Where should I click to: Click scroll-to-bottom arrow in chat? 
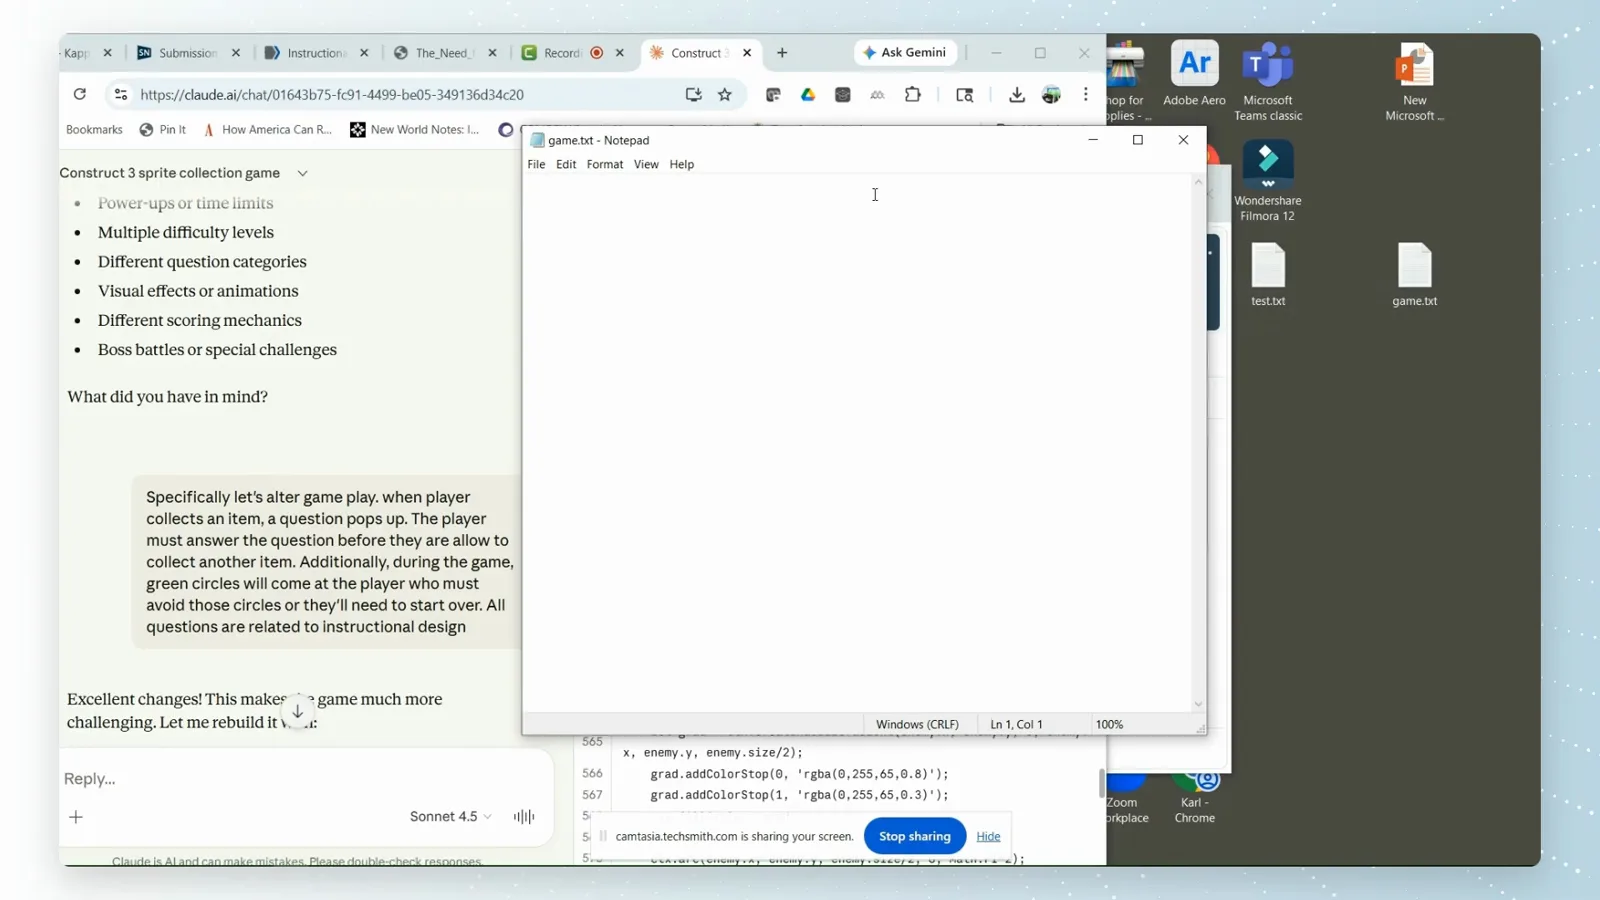tap(297, 711)
